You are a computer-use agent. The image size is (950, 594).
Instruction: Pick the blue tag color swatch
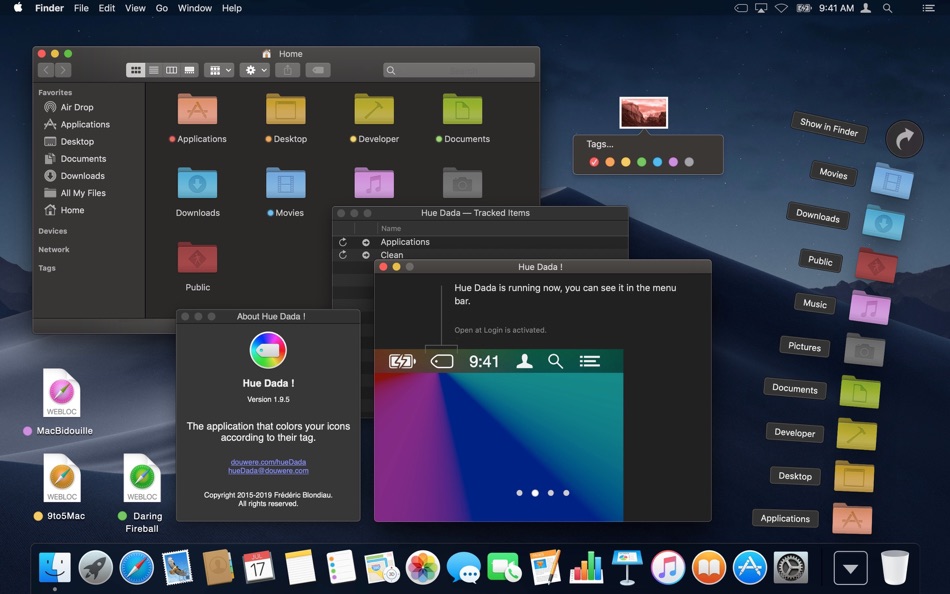click(x=657, y=162)
